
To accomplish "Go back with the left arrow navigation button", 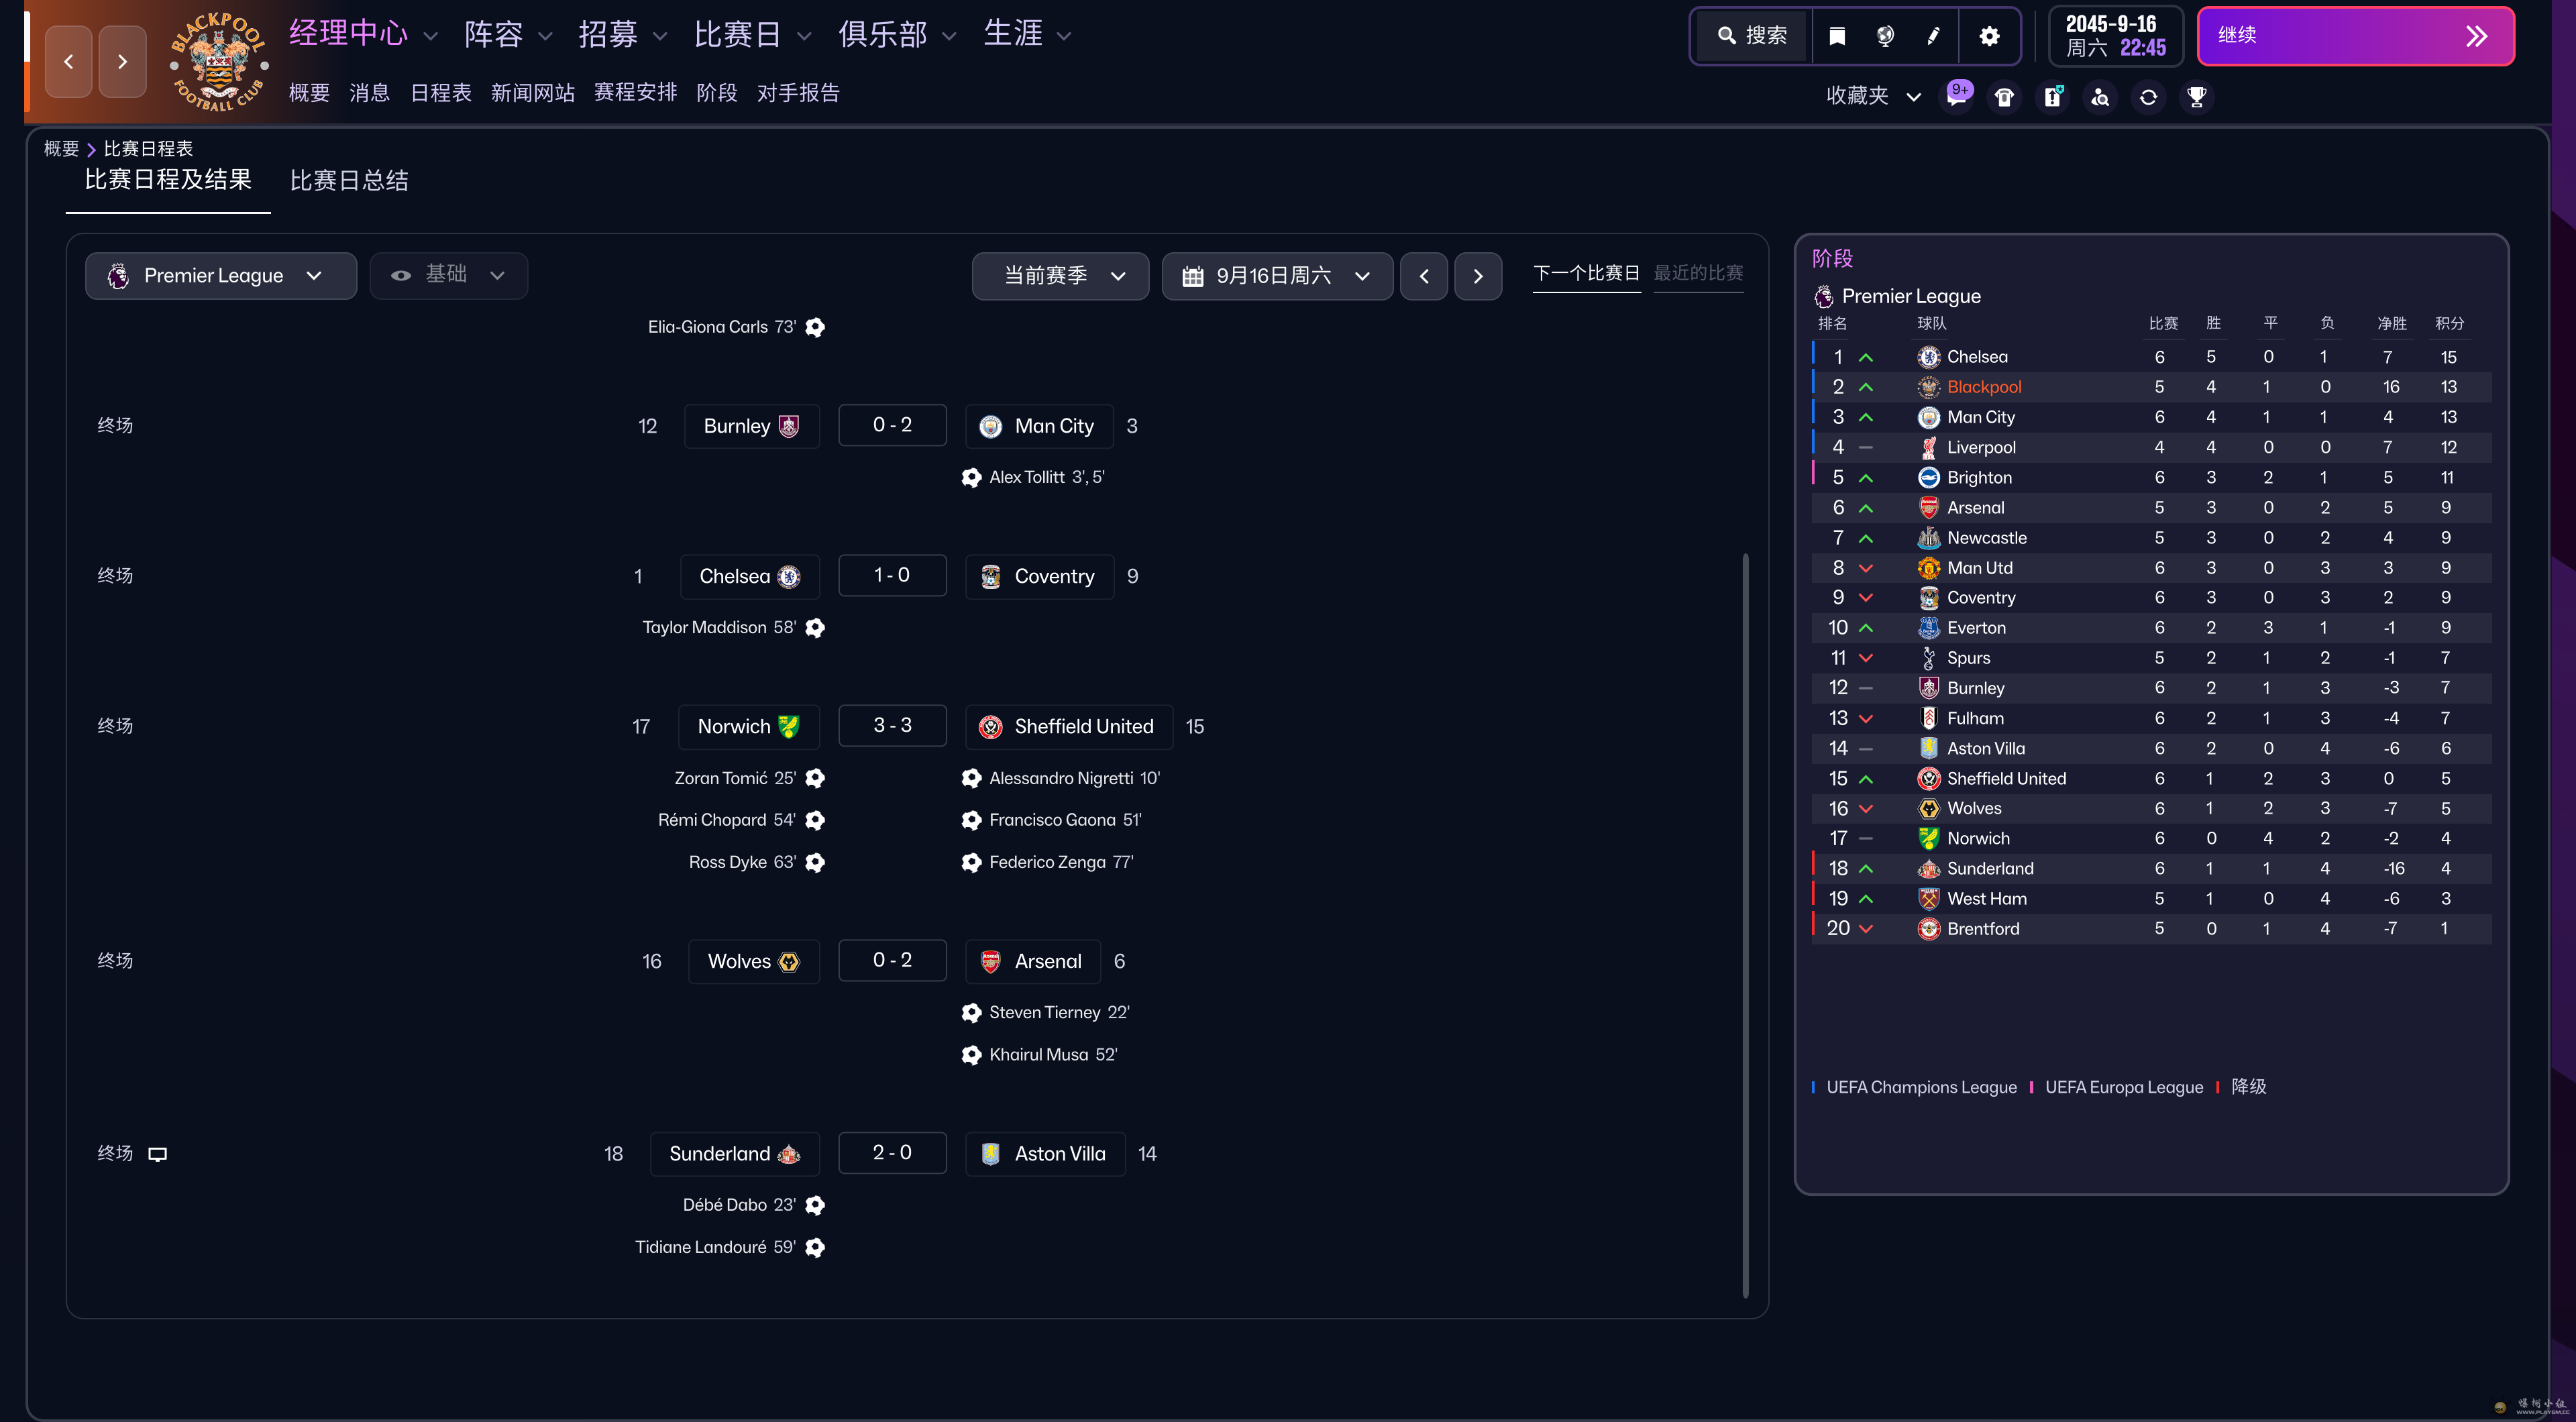I will click(x=69, y=61).
